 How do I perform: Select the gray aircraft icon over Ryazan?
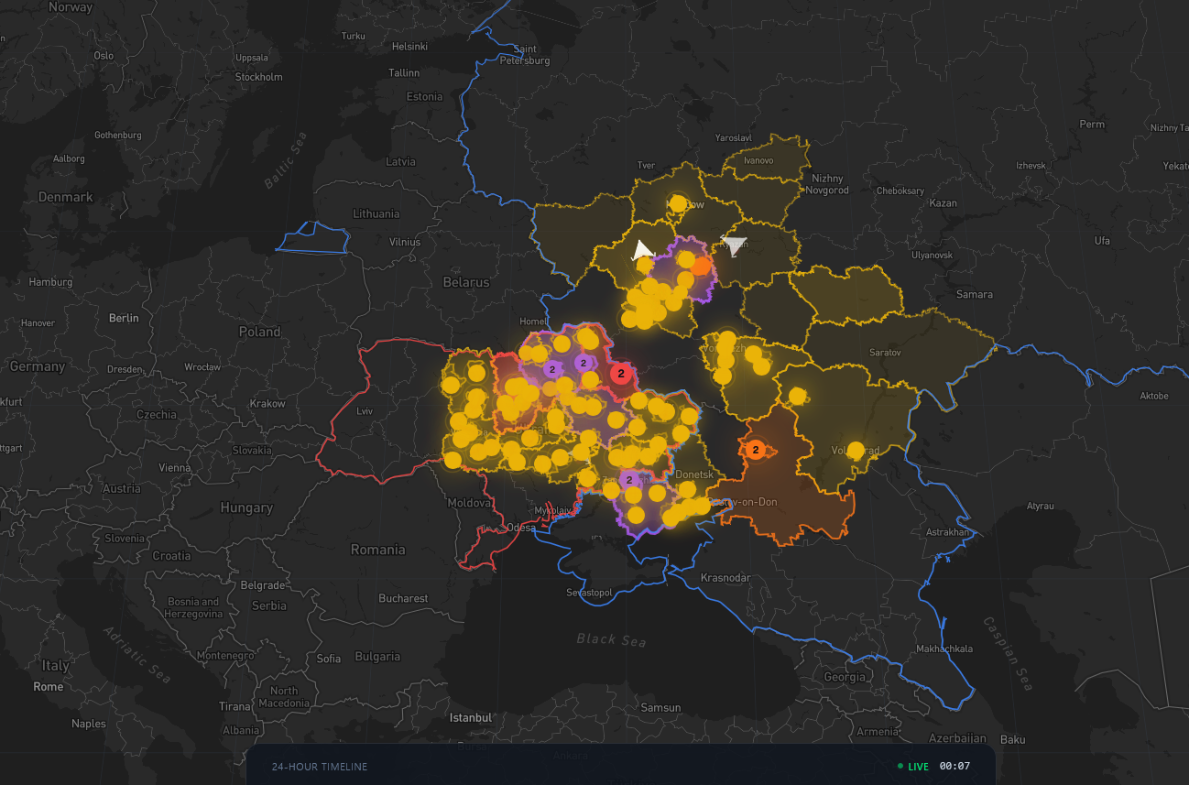click(x=735, y=245)
